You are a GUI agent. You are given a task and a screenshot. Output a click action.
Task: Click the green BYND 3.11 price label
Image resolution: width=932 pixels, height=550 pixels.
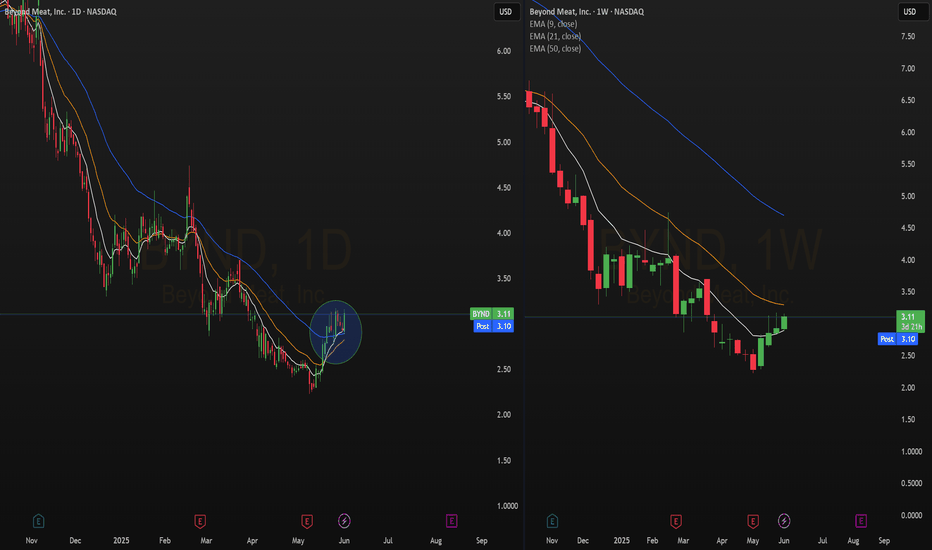click(492, 314)
